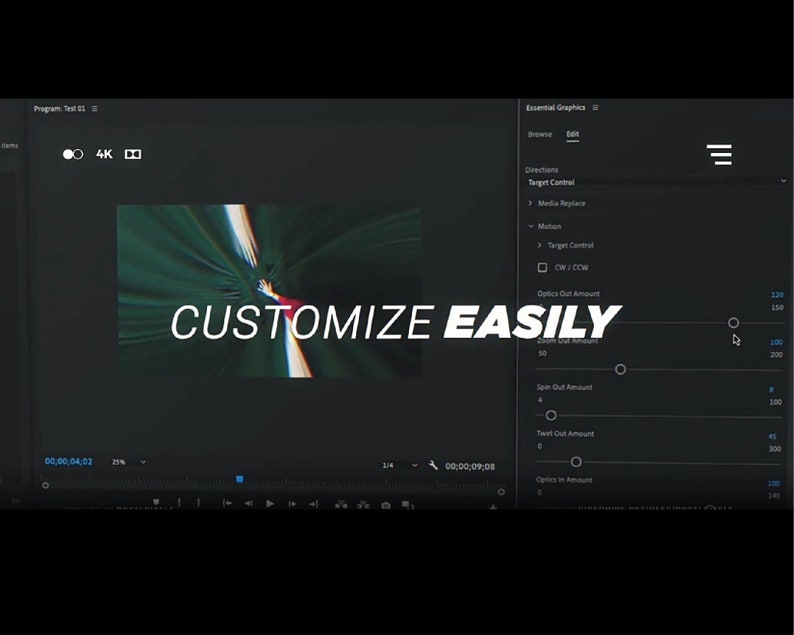Click the Extract button icon
Viewport: 794px width, 635px height.
coord(363,504)
